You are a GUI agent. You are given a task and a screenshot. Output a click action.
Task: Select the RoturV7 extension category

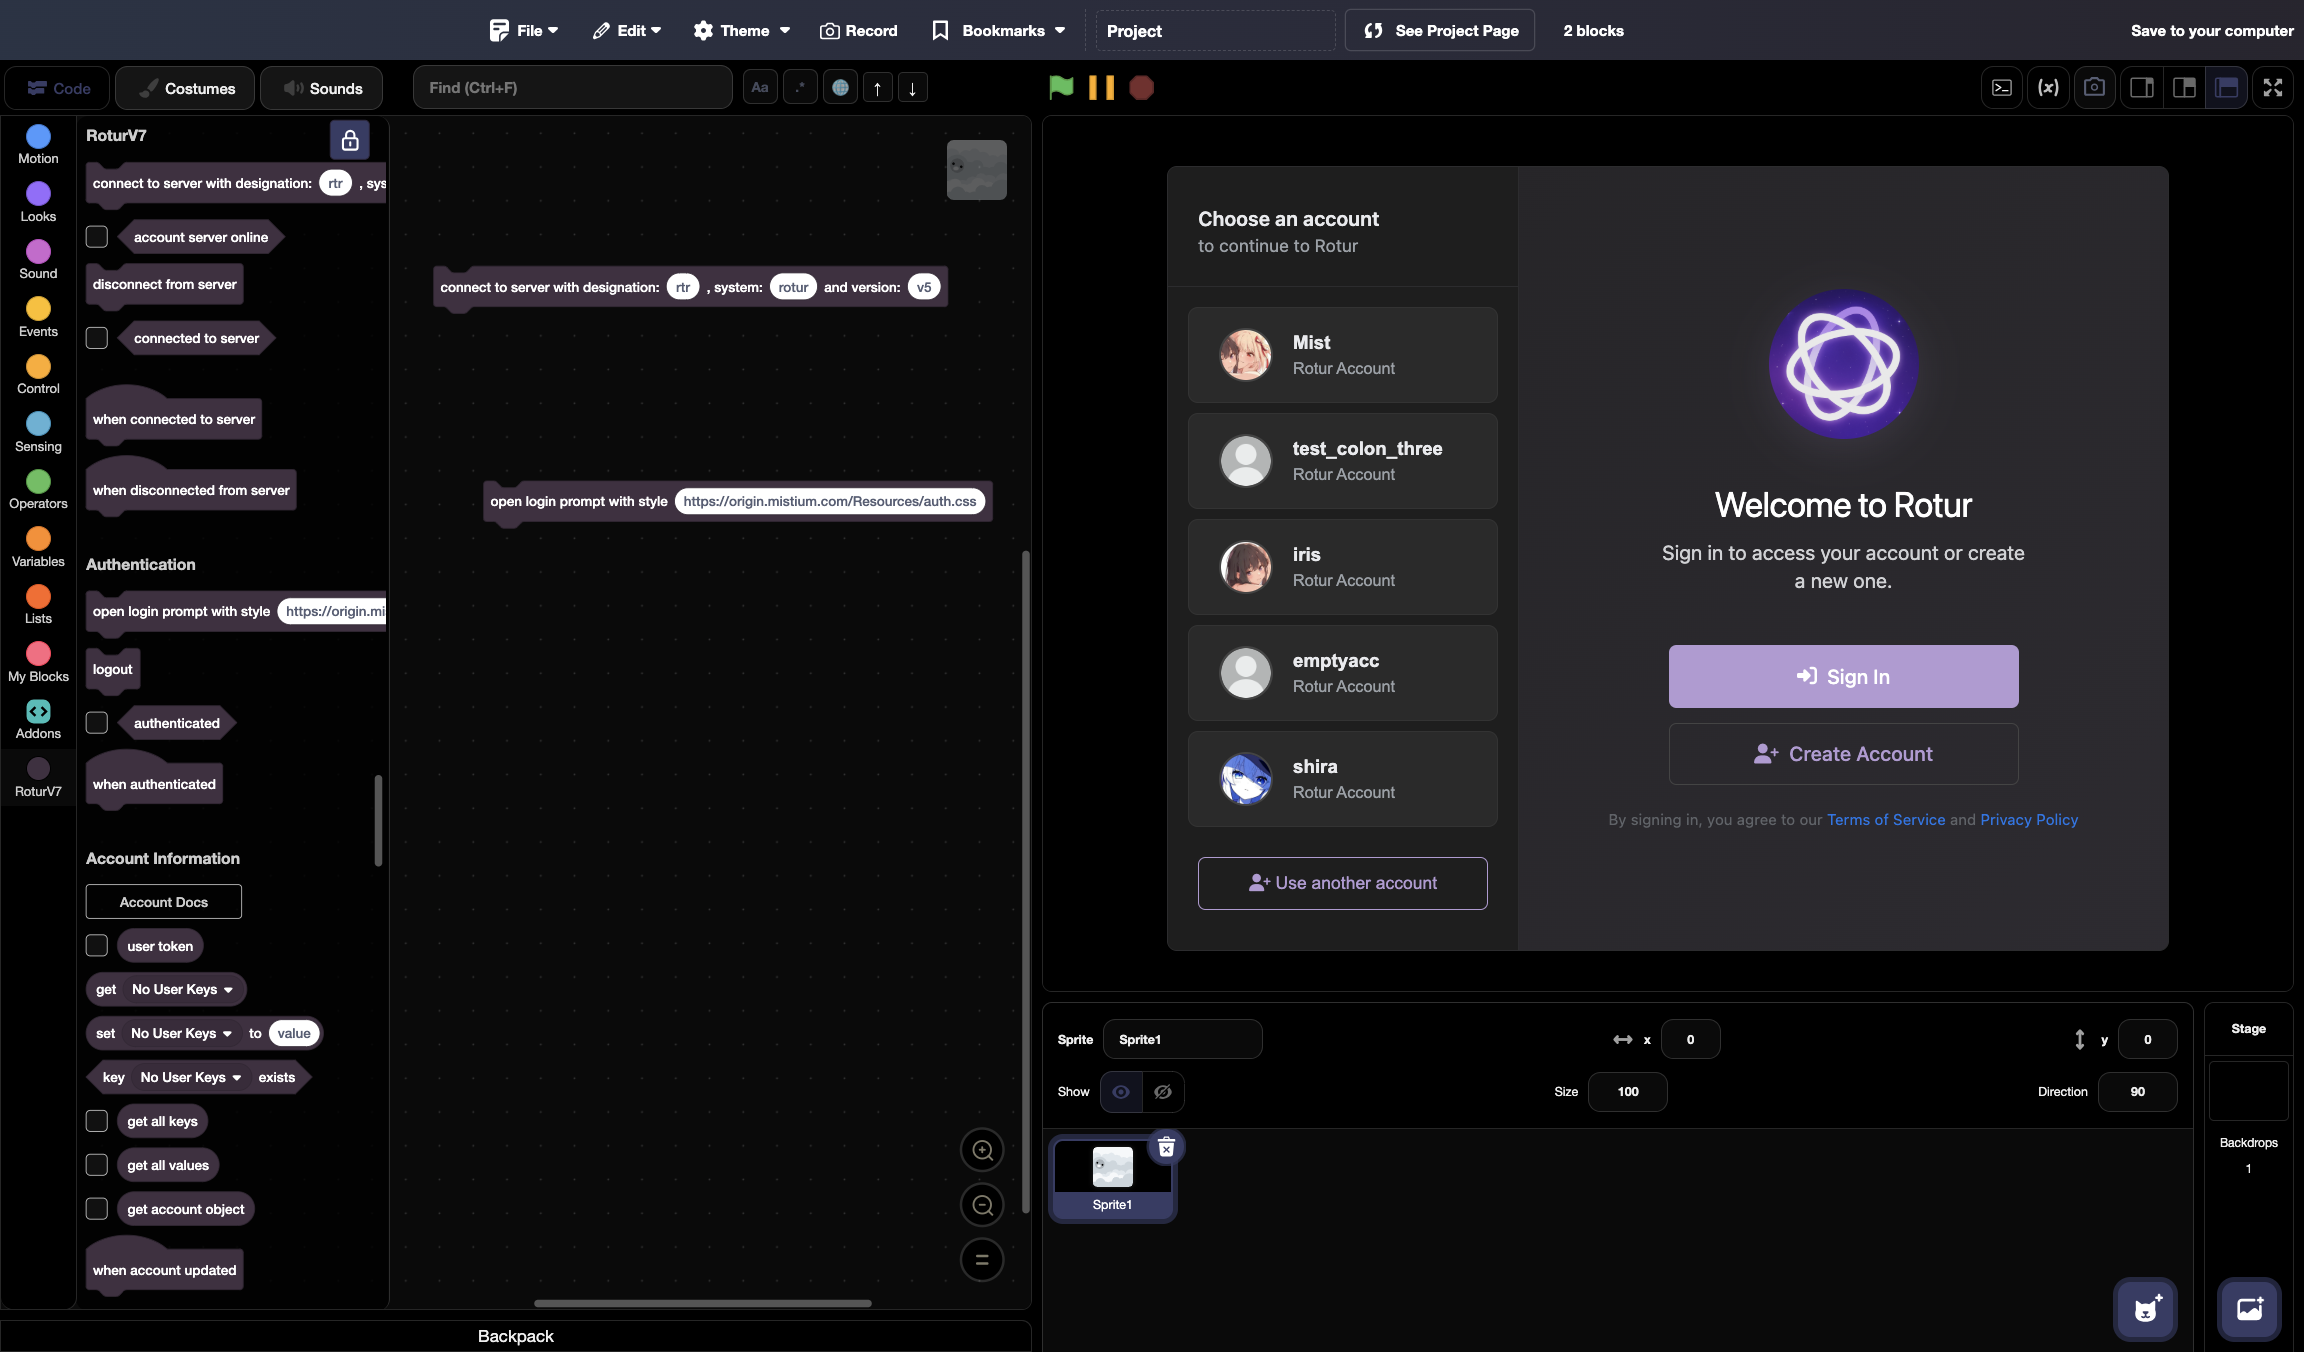tap(38, 778)
